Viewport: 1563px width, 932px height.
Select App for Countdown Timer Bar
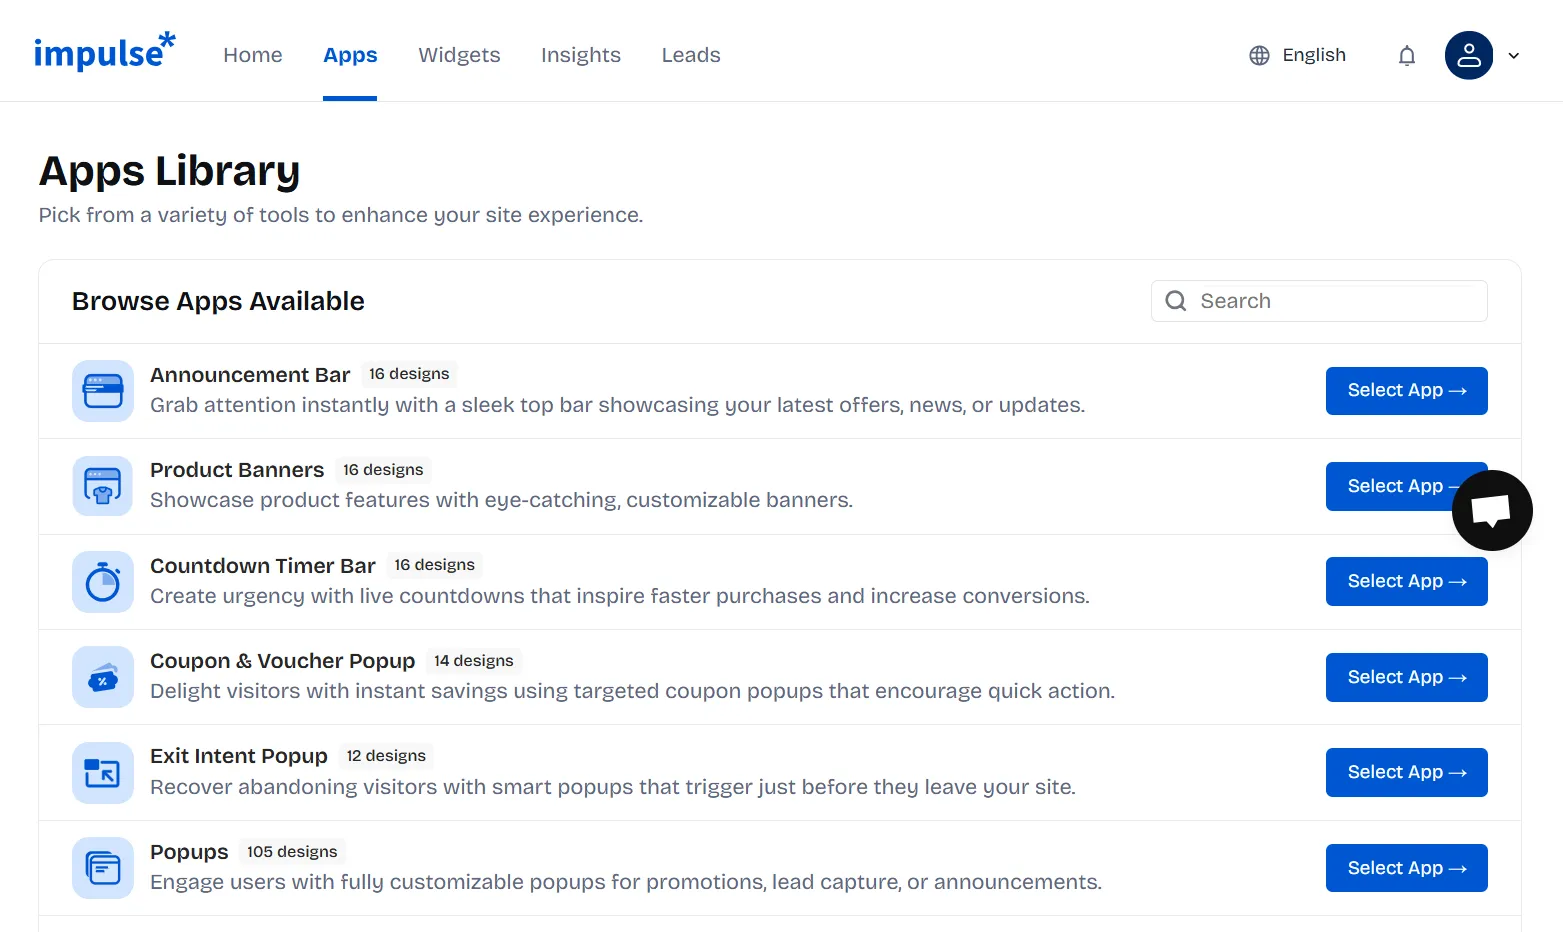tap(1407, 582)
